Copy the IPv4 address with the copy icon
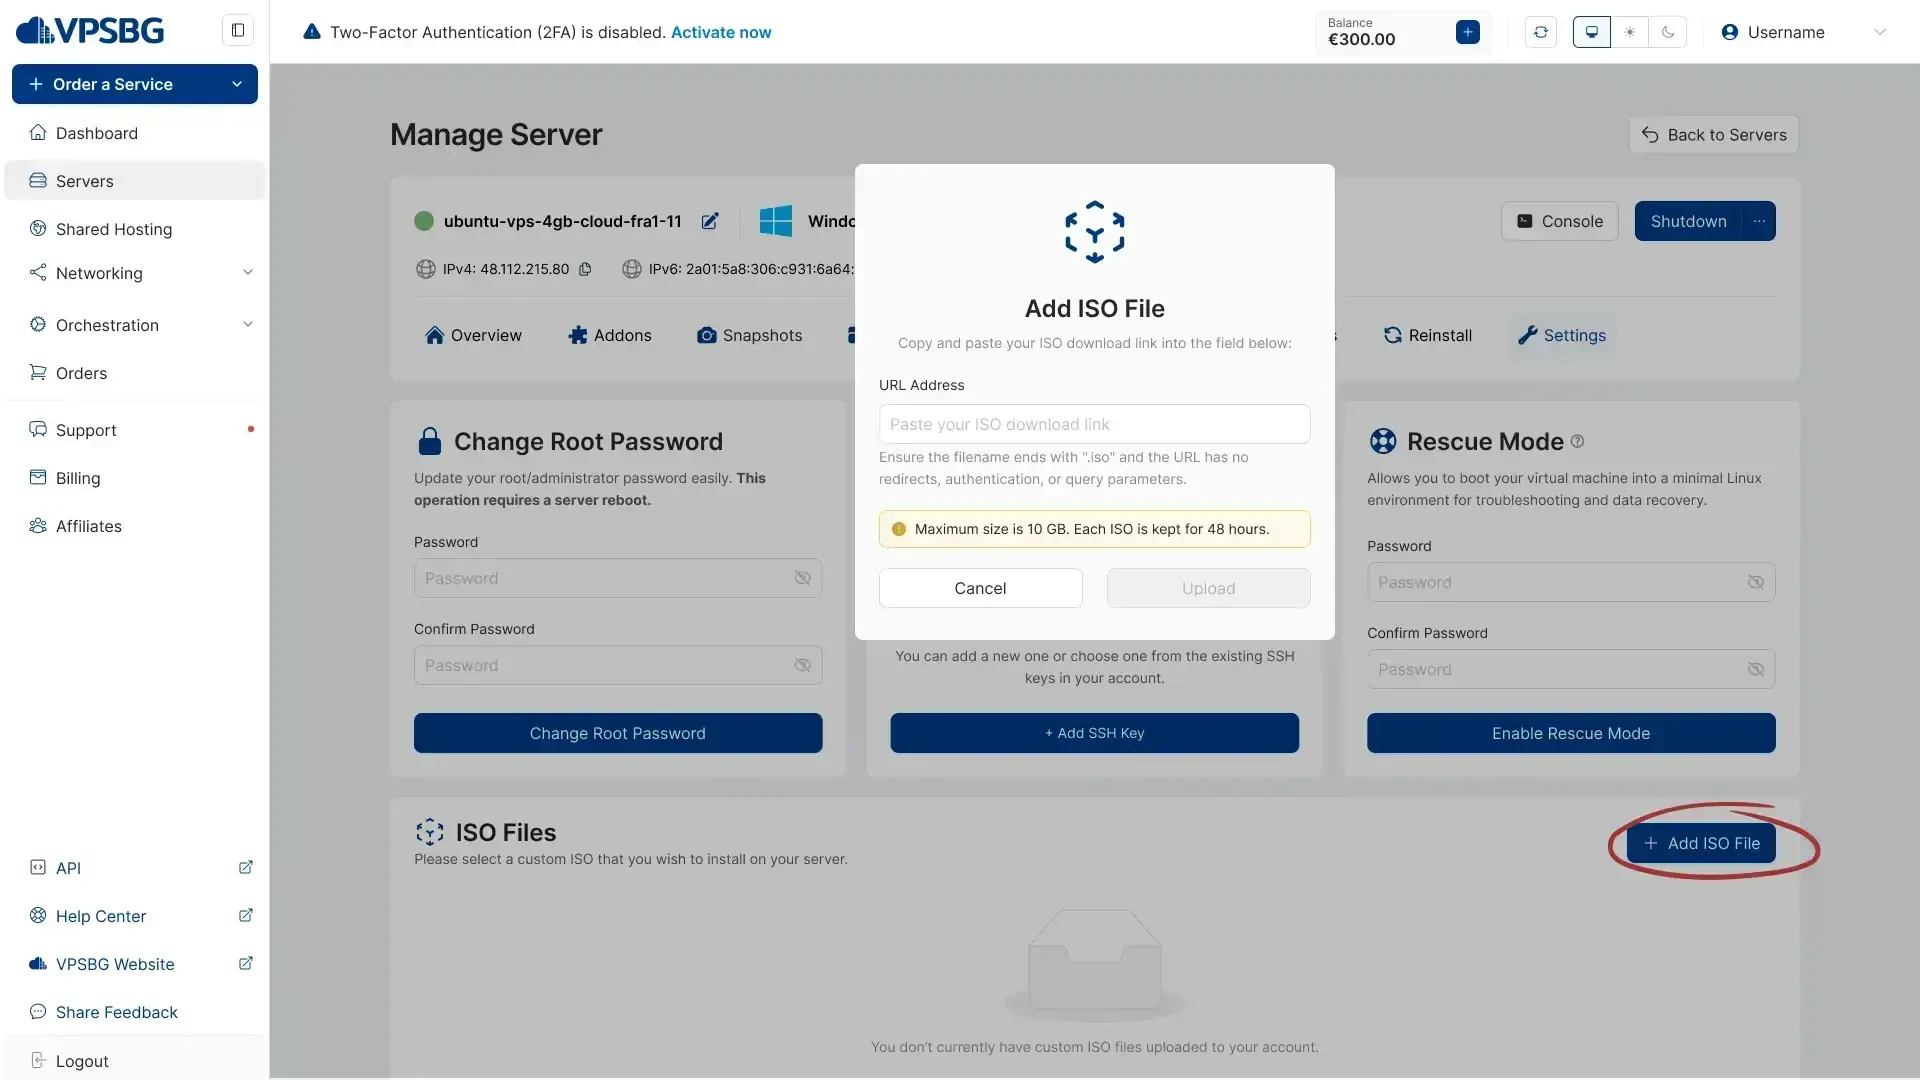The height and width of the screenshot is (1080, 1920). pyautogui.click(x=585, y=269)
